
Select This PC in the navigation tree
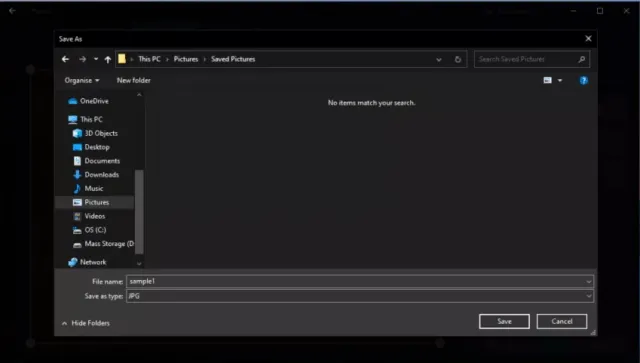point(91,119)
